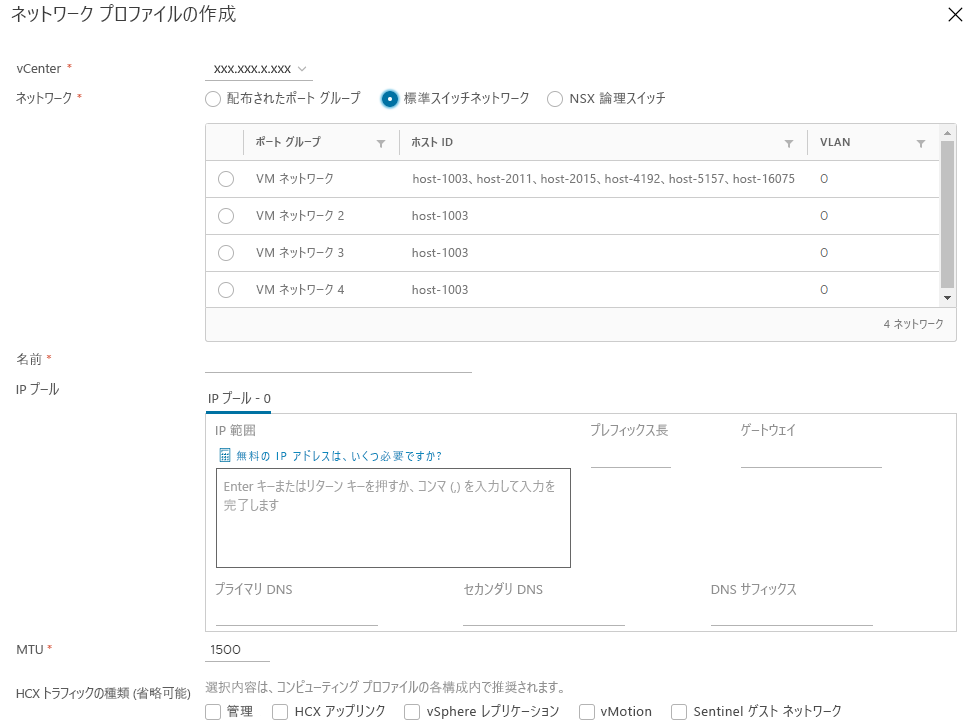Click the VM ネットワーク 4 port group name

click(300, 290)
